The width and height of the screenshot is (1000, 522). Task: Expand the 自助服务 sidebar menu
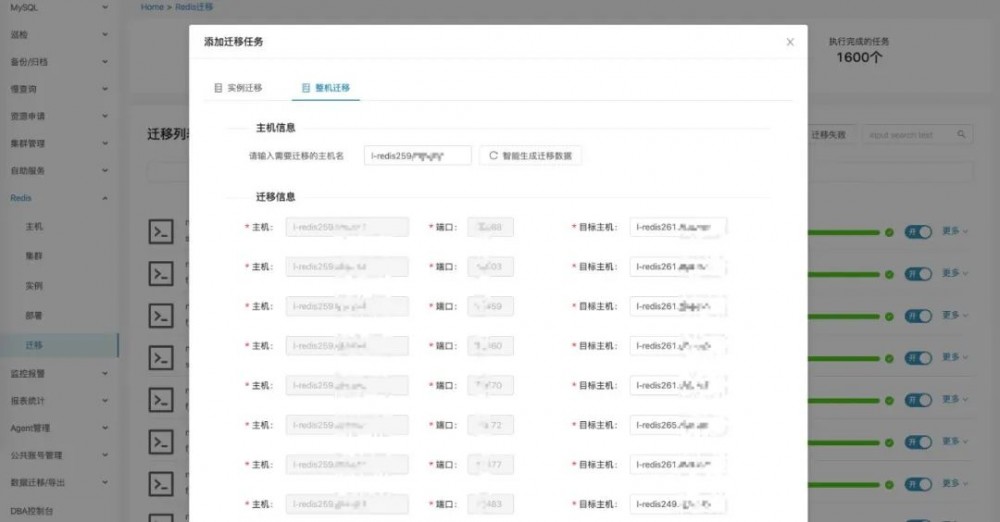59,171
